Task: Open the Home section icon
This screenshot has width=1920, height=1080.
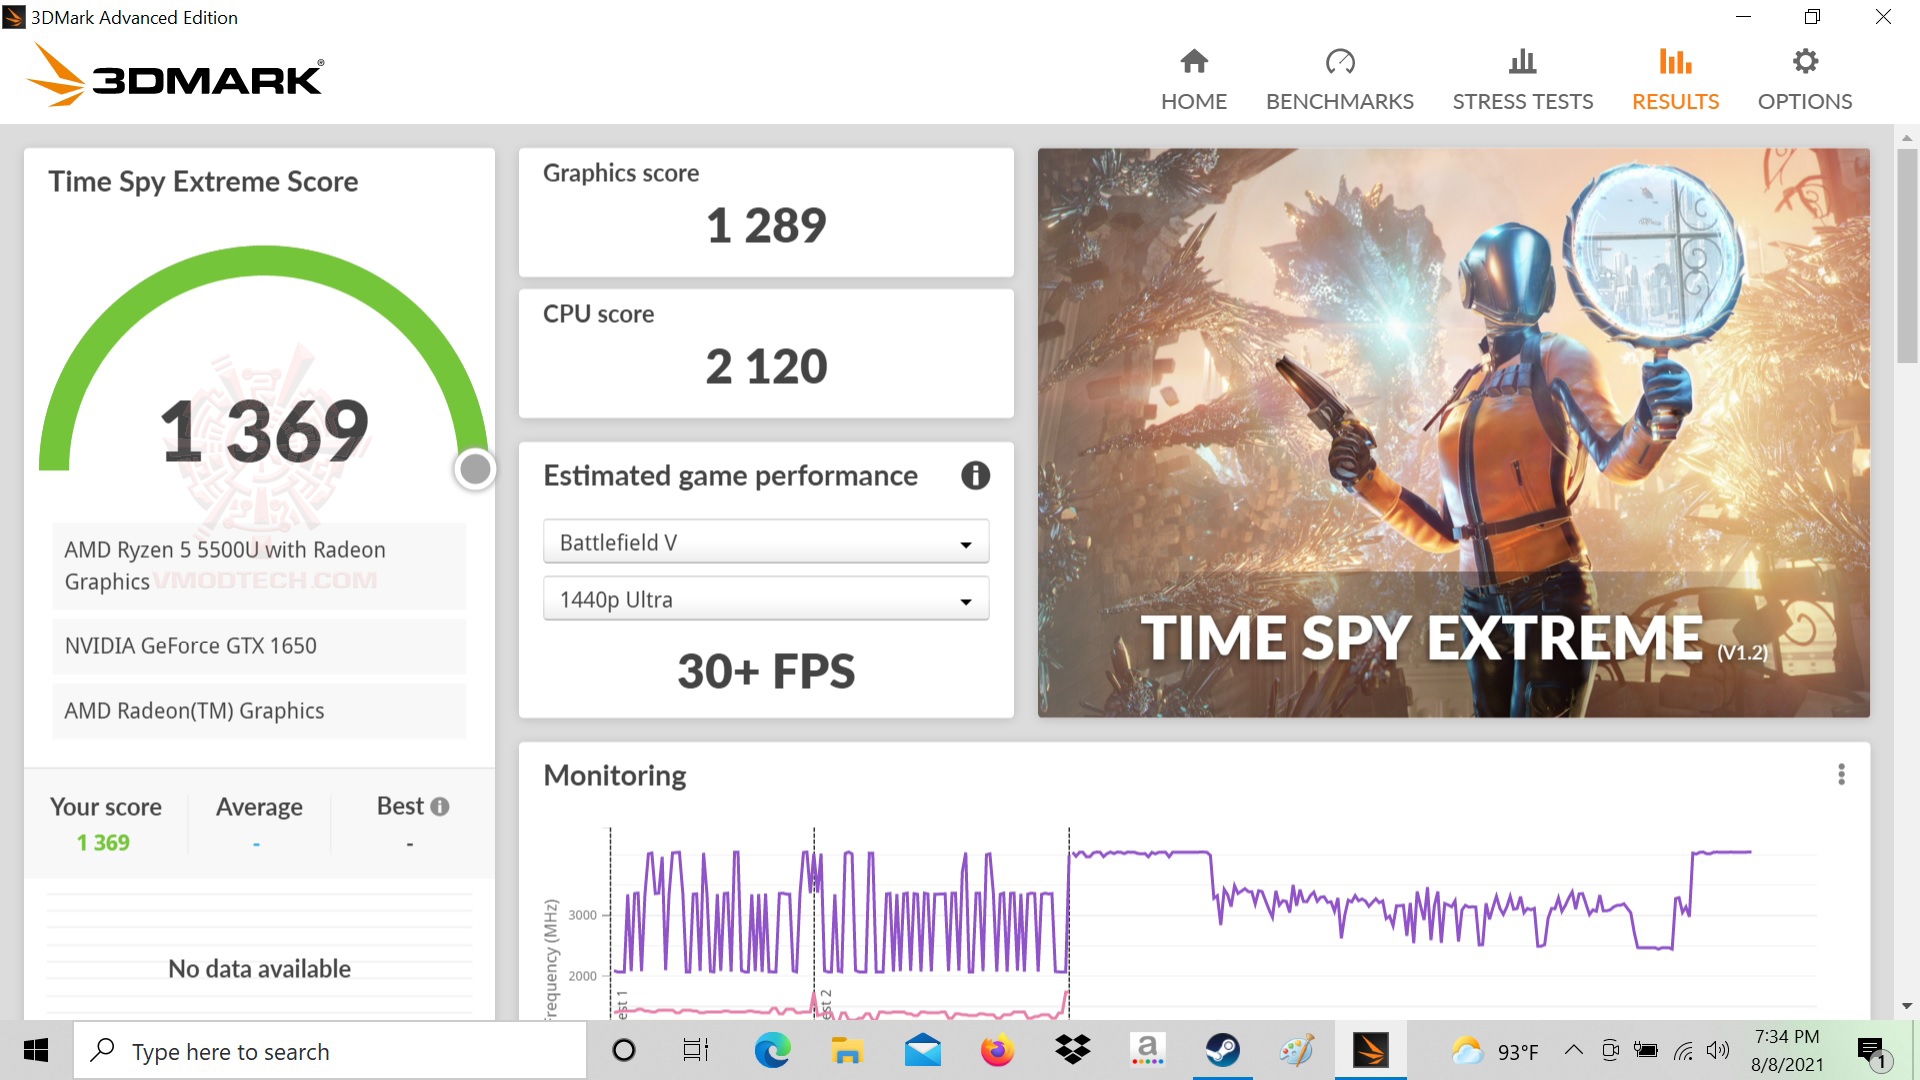Action: tap(1193, 62)
